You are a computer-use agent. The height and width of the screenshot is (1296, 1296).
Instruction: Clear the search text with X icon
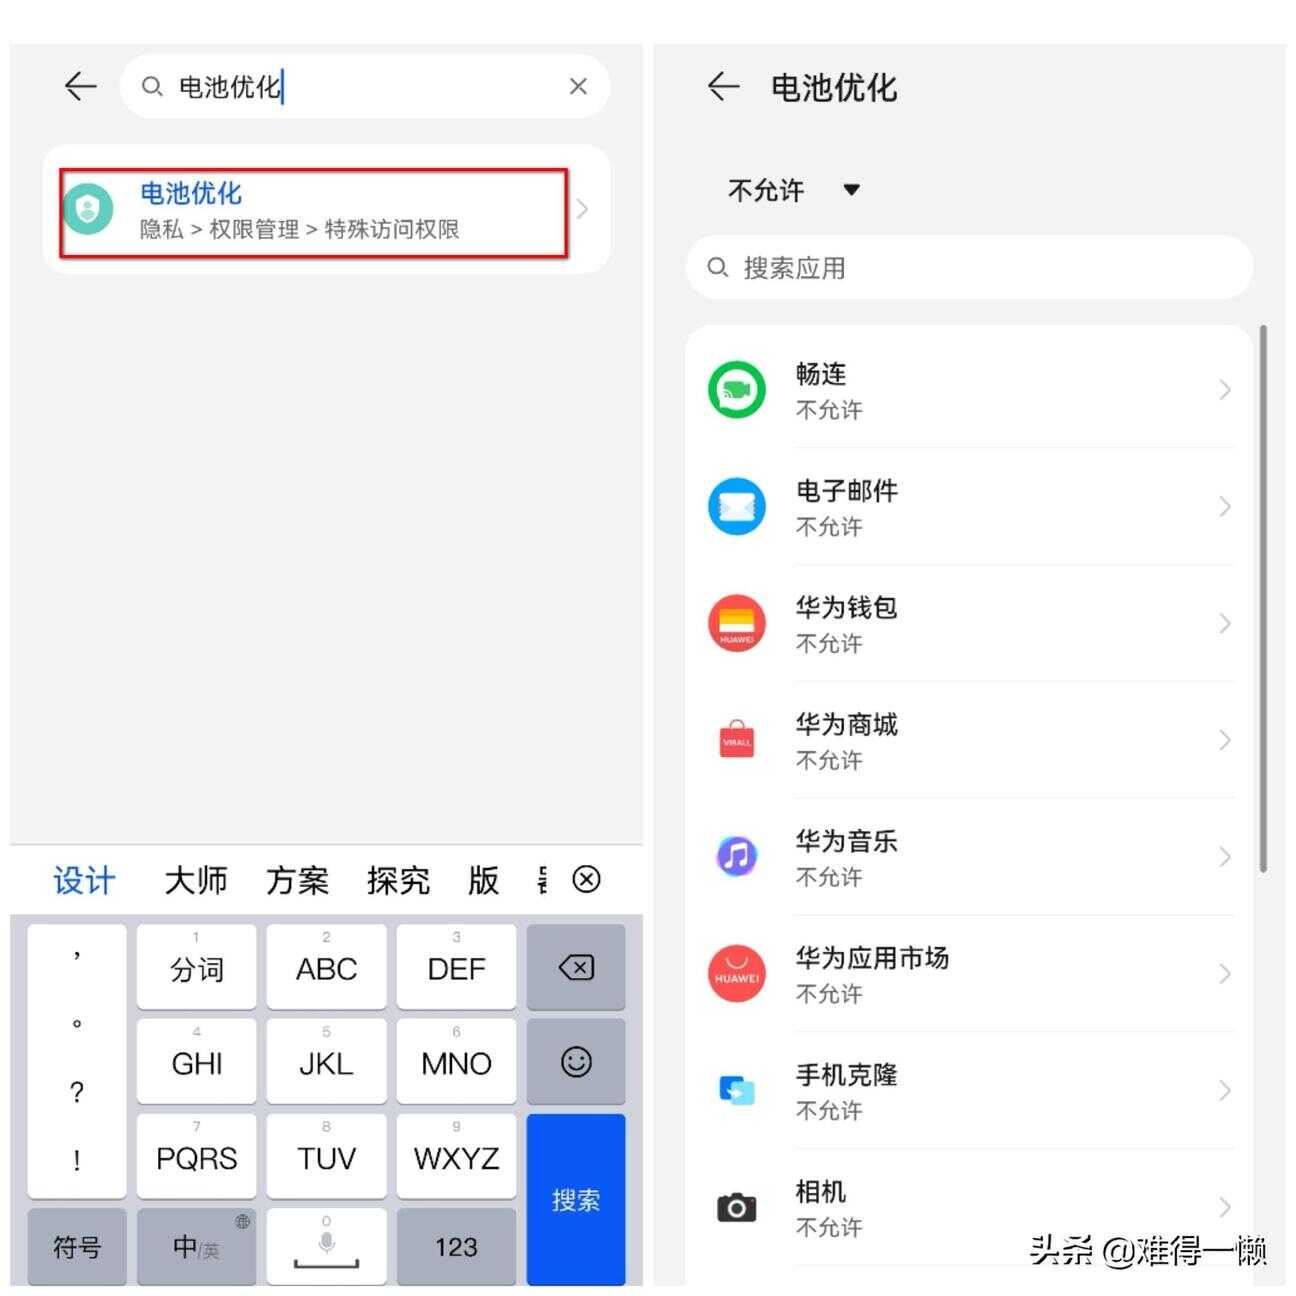578,87
